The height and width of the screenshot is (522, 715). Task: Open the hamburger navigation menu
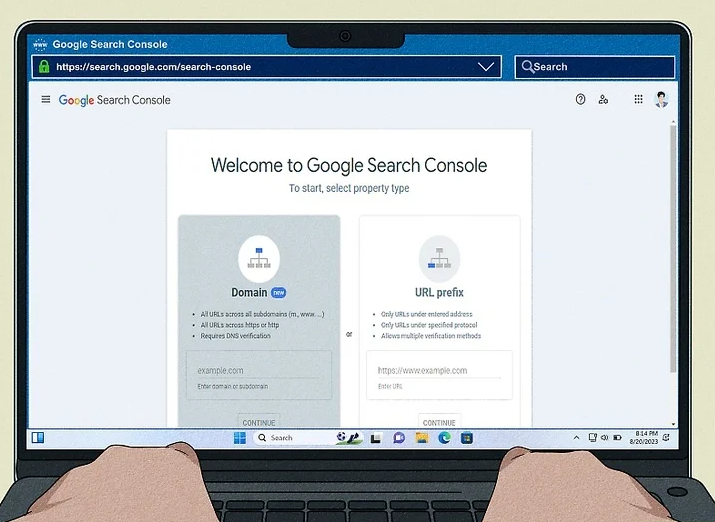click(46, 99)
